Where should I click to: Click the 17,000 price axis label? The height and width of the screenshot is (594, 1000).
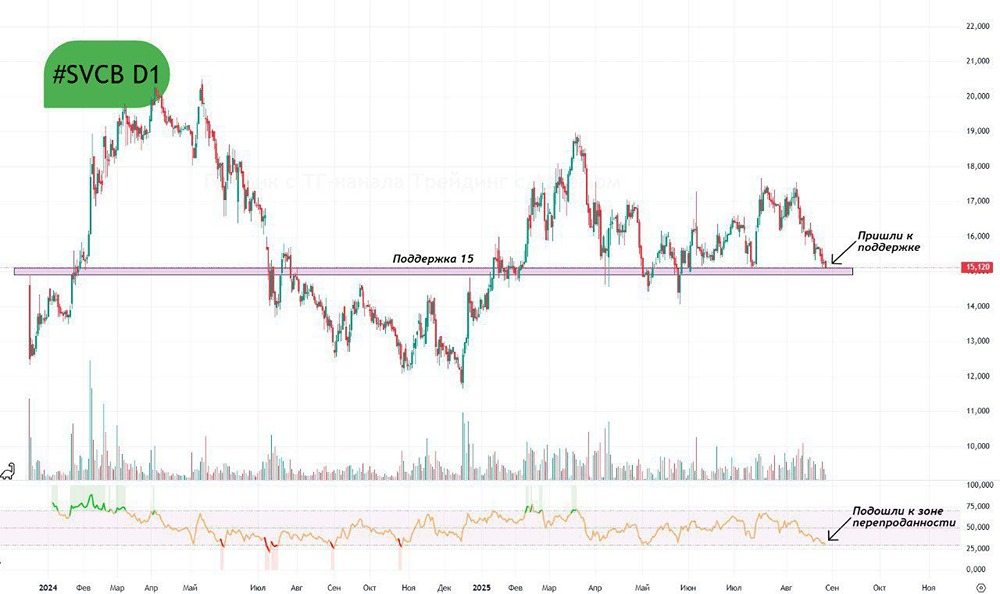point(978,201)
